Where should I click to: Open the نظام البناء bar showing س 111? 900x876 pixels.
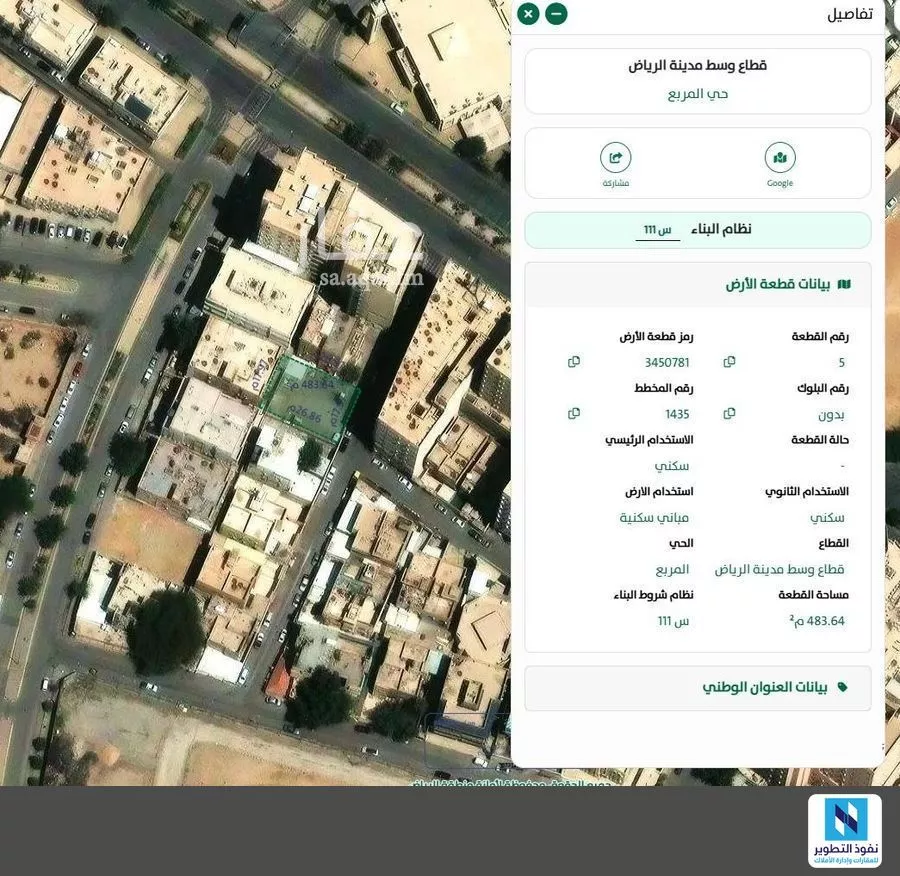tap(697, 230)
